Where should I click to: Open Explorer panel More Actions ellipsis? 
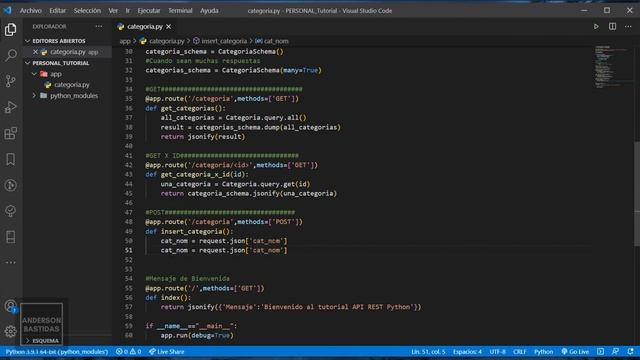99,27
